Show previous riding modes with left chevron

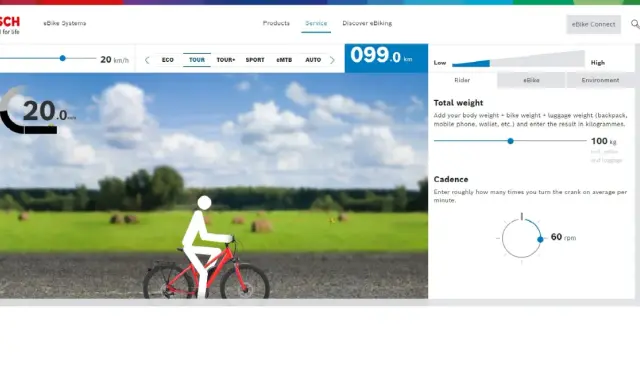147,60
